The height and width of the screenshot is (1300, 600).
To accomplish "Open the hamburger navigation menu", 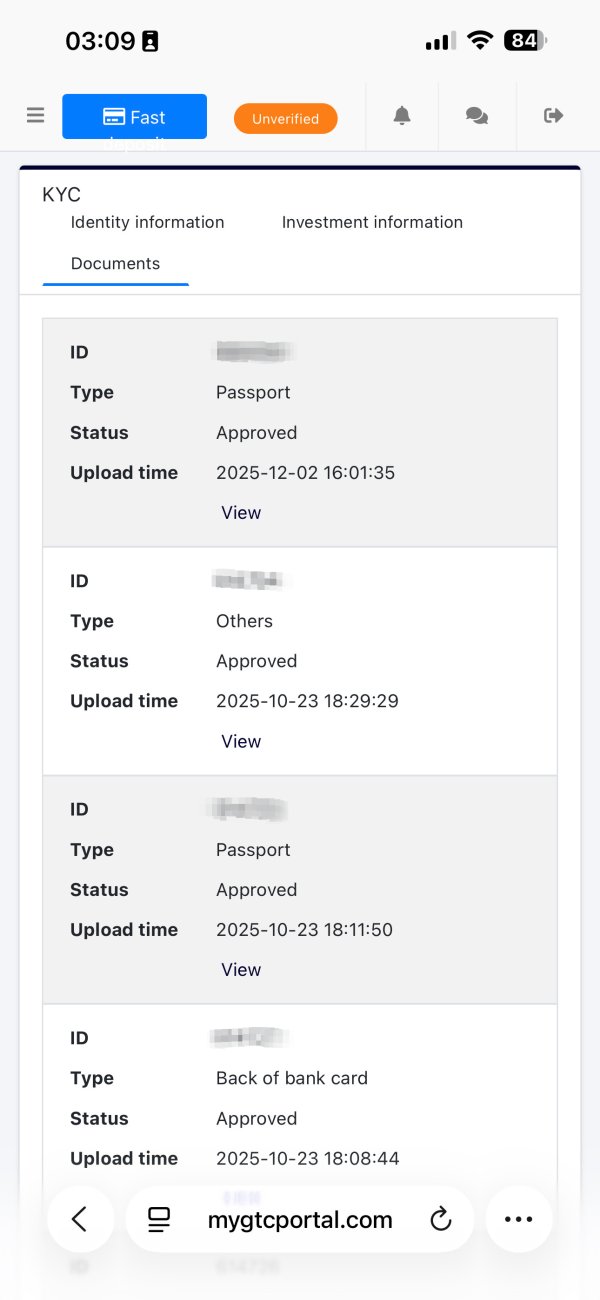I will tap(36, 116).
